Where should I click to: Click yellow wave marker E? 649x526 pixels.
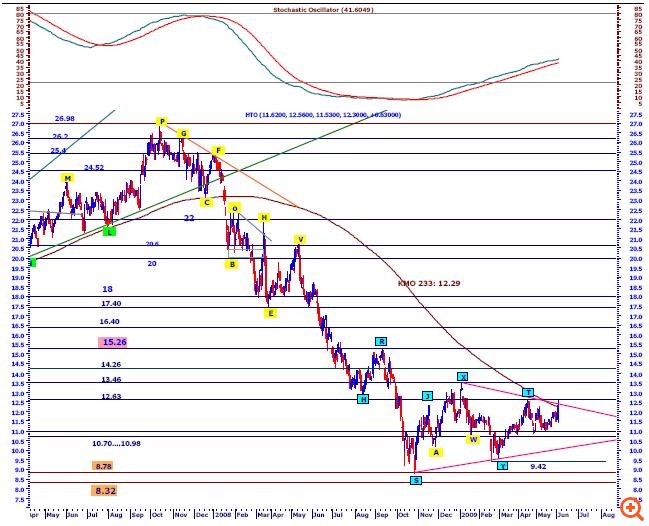point(270,313)
